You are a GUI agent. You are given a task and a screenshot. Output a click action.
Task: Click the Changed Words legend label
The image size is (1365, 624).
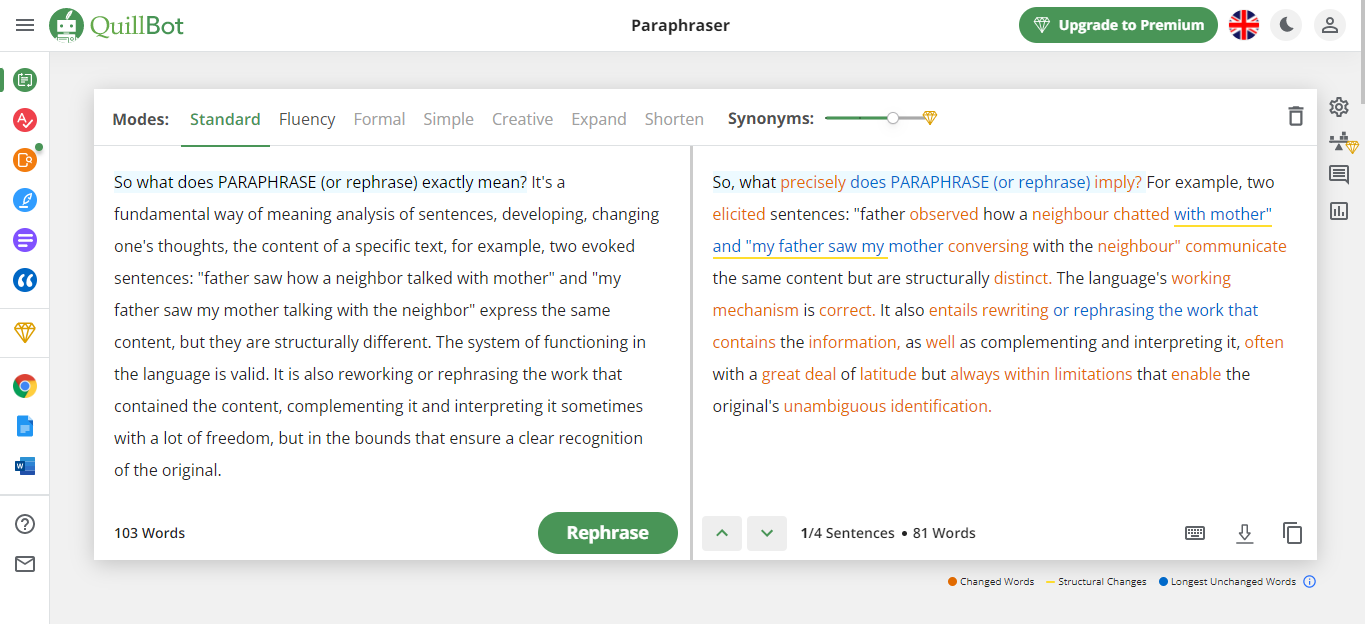997,582
